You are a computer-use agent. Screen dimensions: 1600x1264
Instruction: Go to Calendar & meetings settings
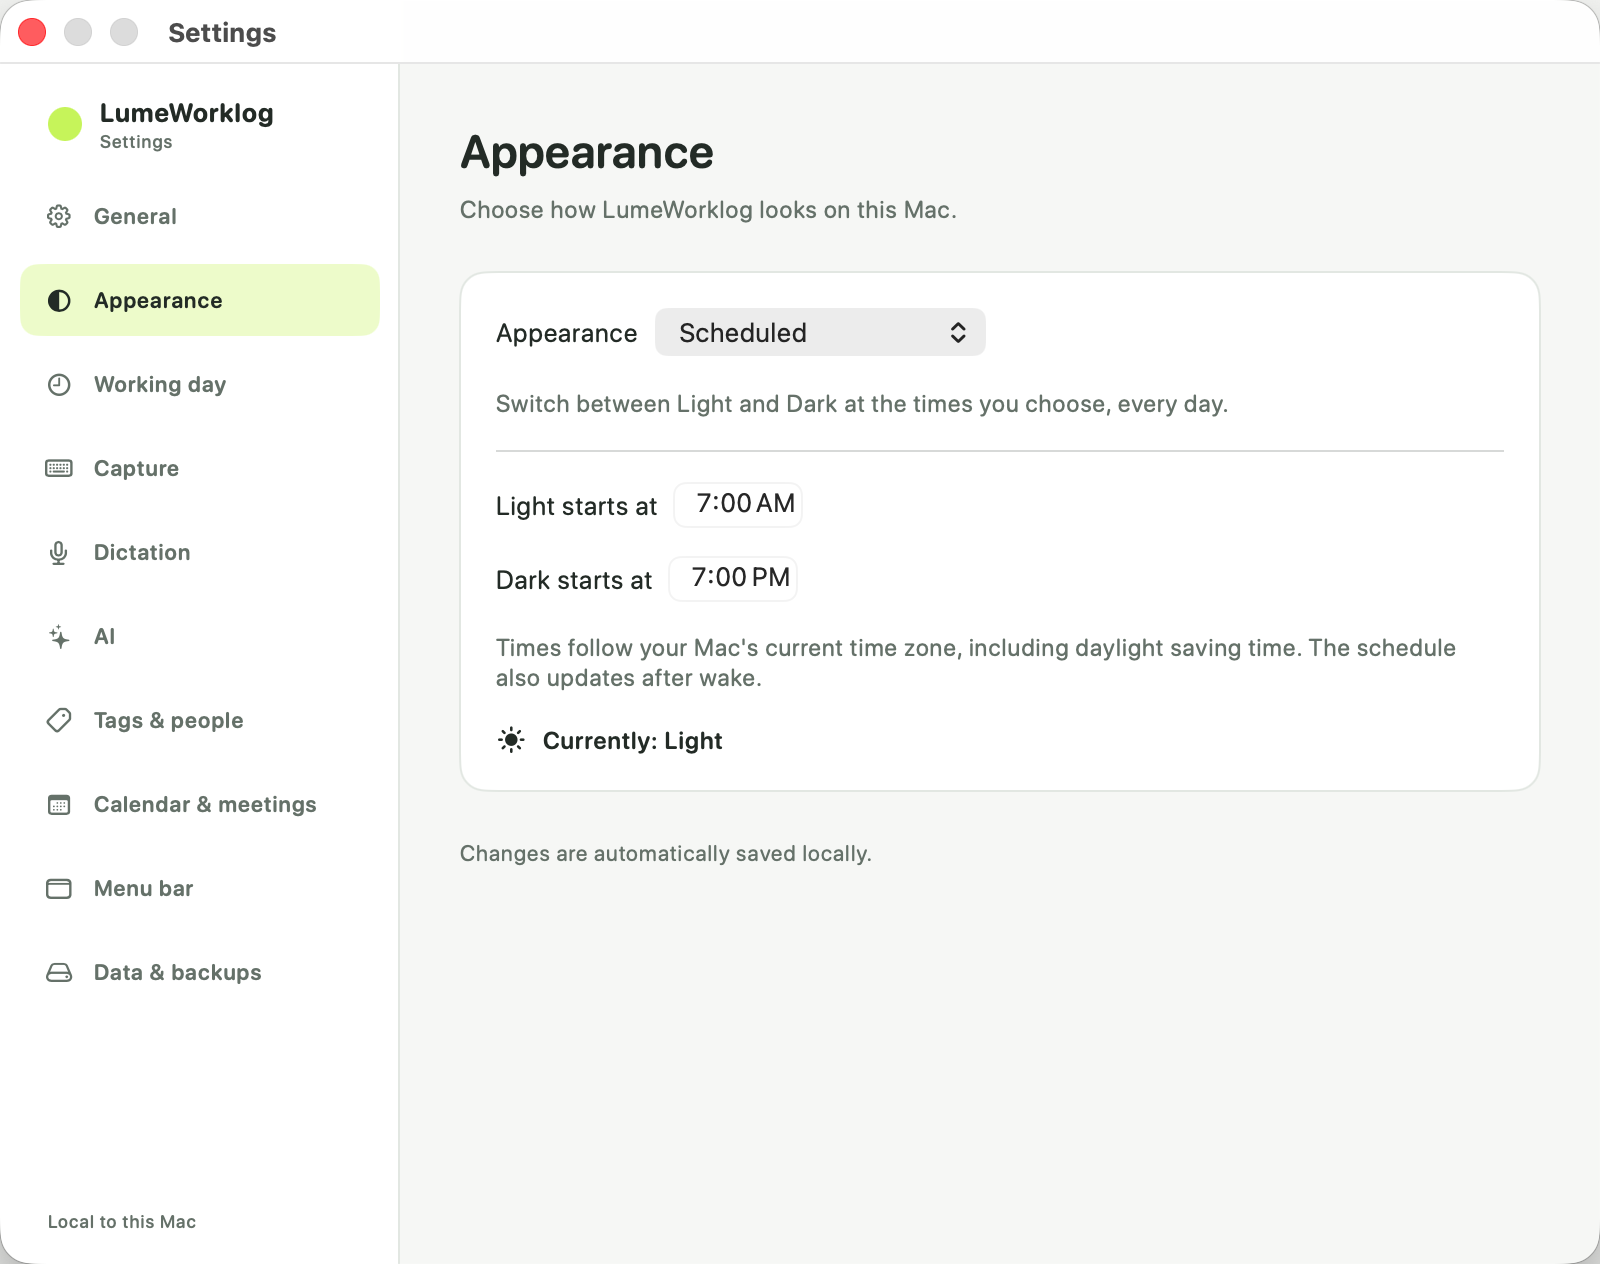click(200, 804)
